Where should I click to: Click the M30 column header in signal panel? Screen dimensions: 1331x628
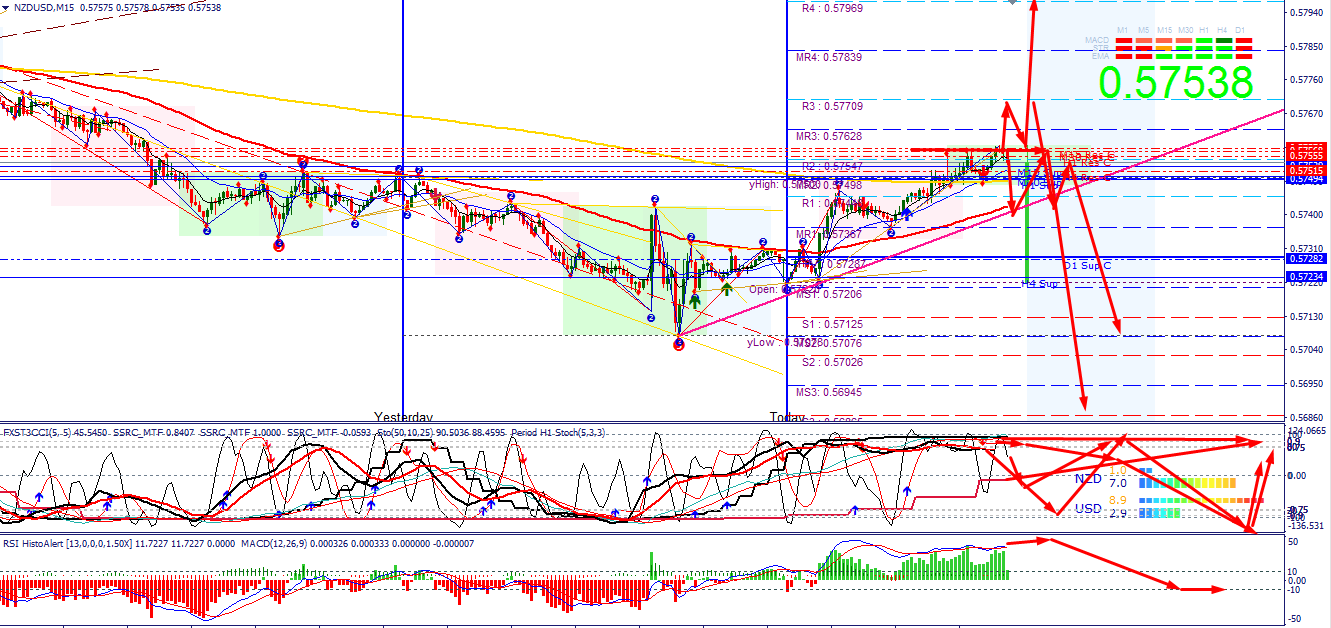click(1185, 31)
